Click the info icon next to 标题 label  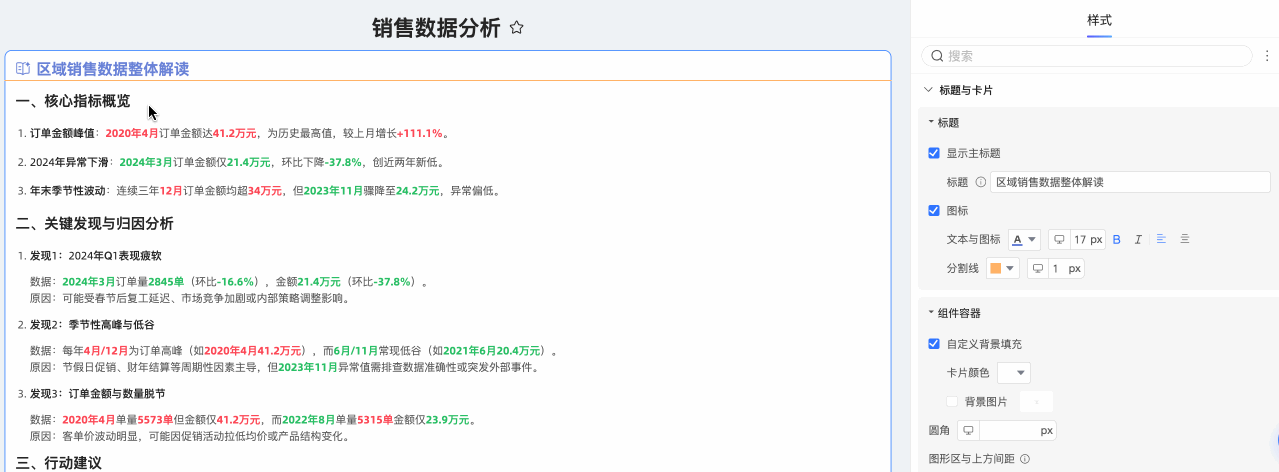(x=980, y=182)
